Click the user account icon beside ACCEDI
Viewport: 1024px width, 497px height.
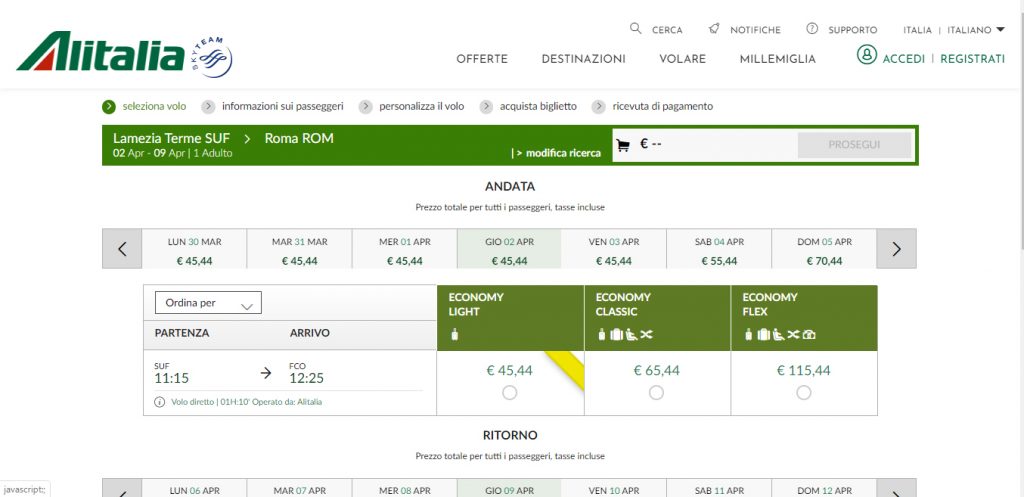(866, 57)
